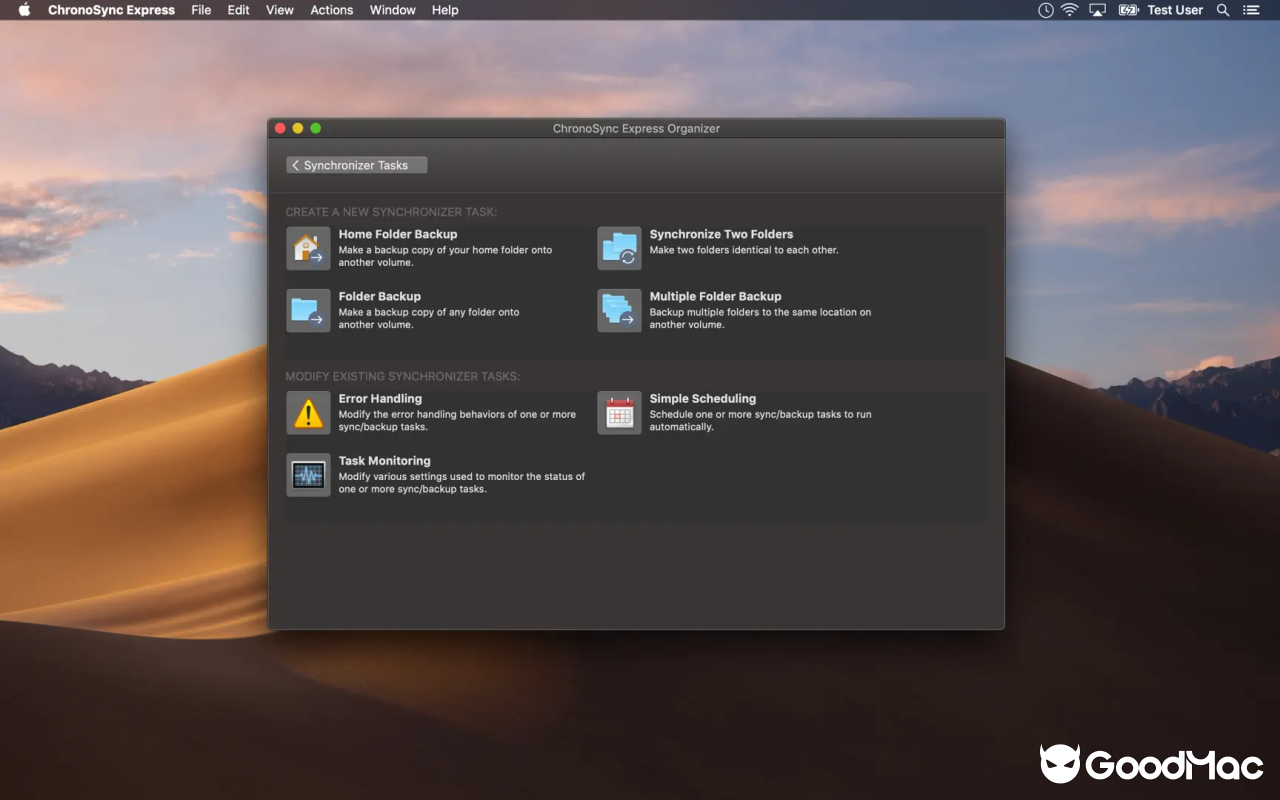Select the Task Monitoring icon
1280x800 pixels.
point(308,475)
